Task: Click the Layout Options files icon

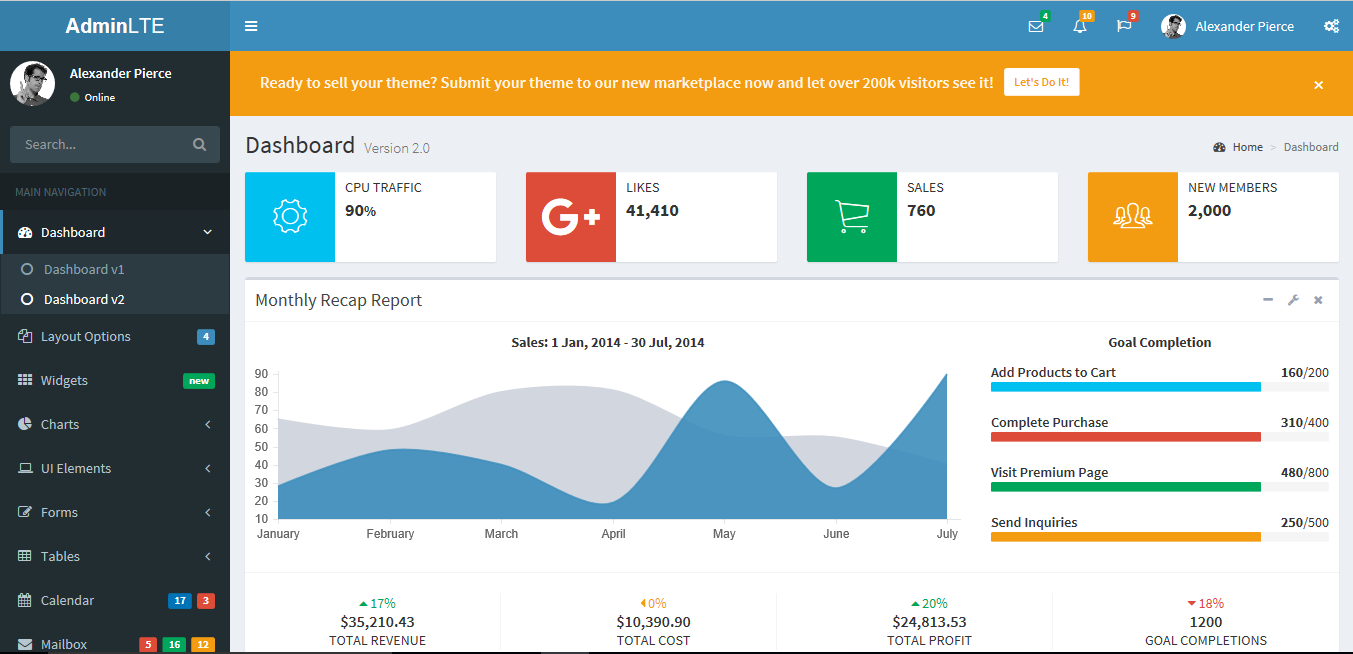Action: click(25, 336)
